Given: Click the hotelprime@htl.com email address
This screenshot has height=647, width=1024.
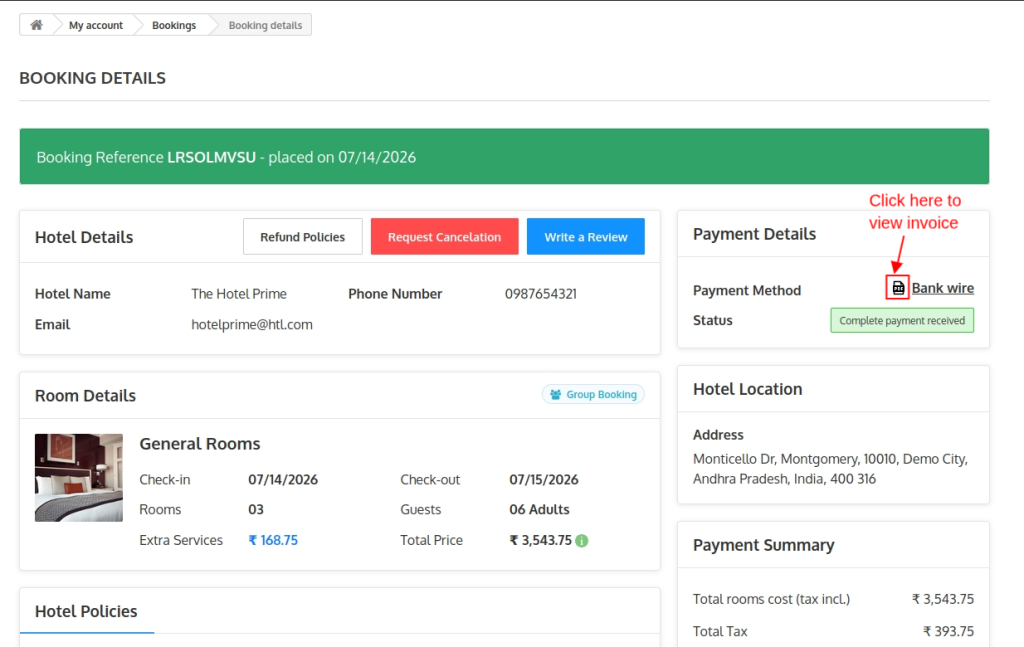Looking at the screenshot, I should click(252, 324).
